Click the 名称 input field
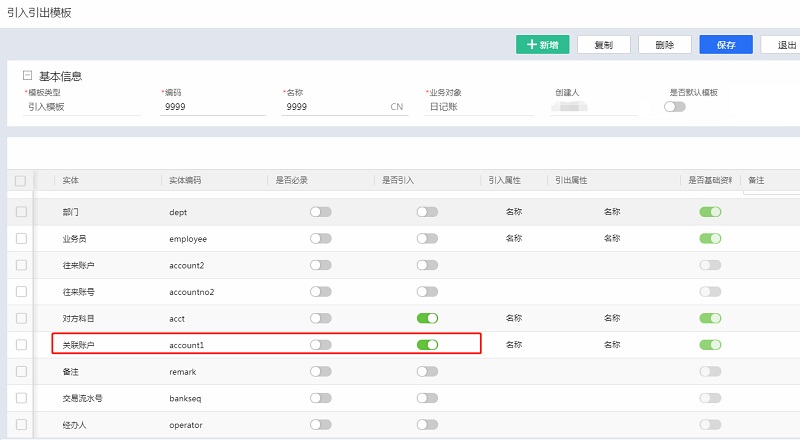This screenshot has width=800, height=440. 330,106
